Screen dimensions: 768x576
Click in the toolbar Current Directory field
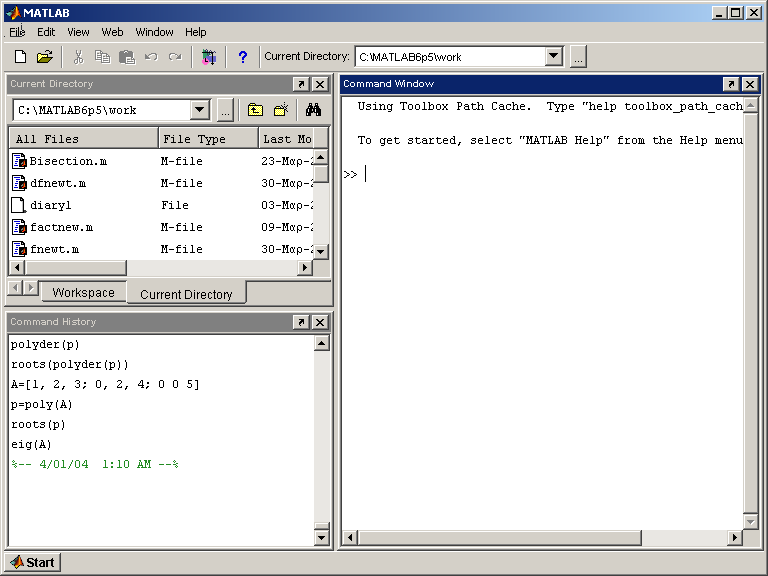point(451,57)
